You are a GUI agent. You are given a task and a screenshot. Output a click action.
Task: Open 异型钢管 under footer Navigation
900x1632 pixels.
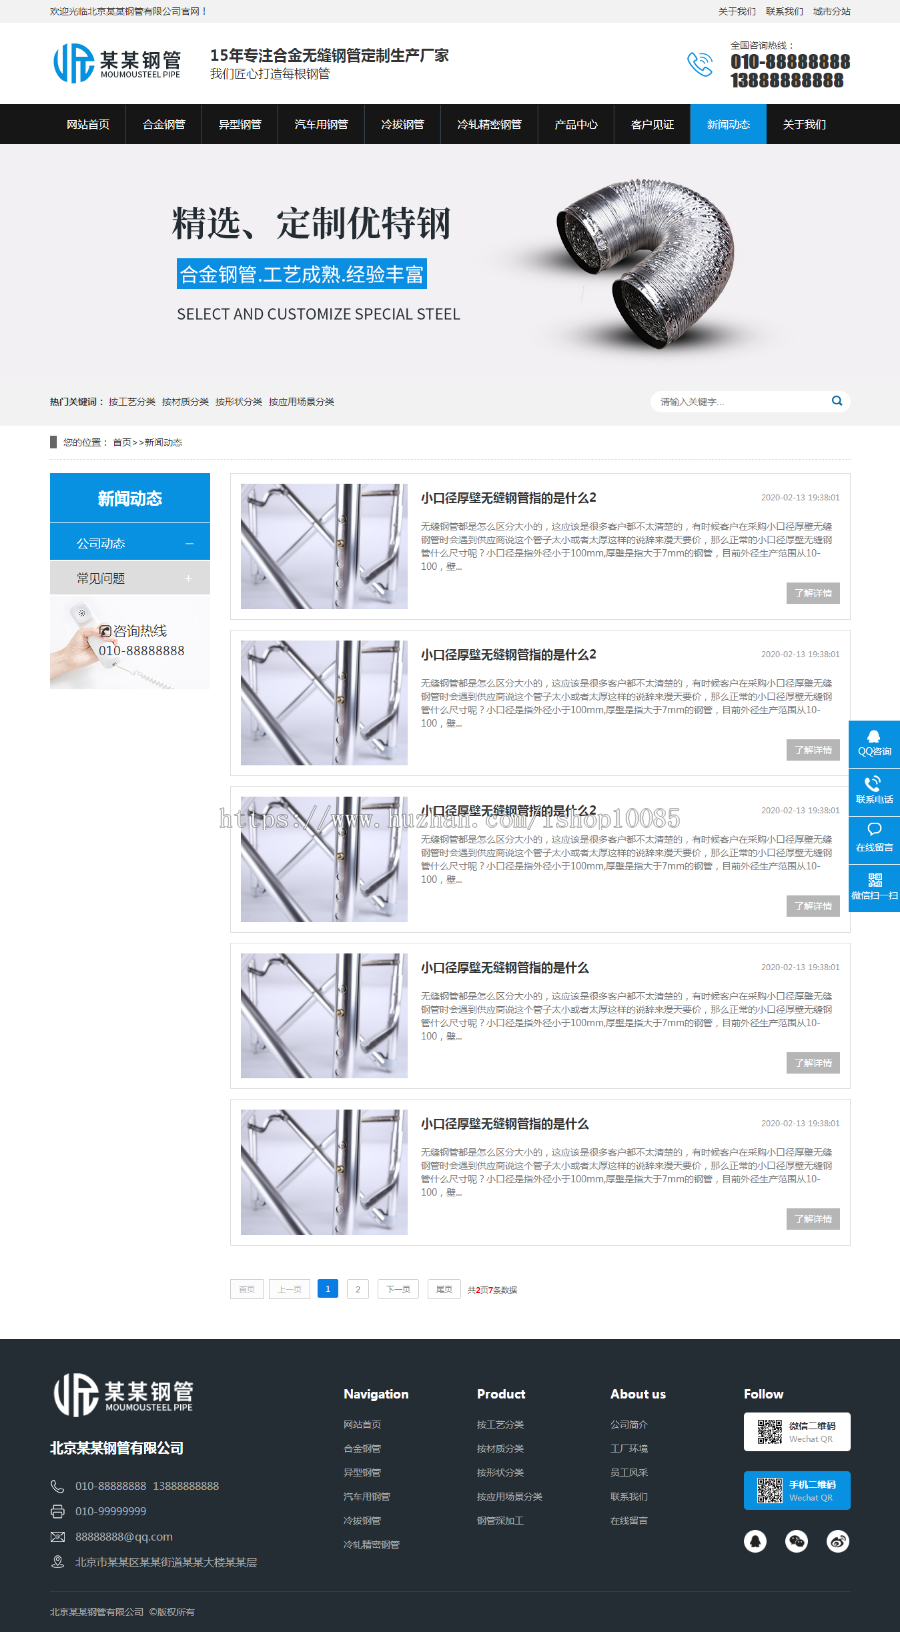point(362,1473)
